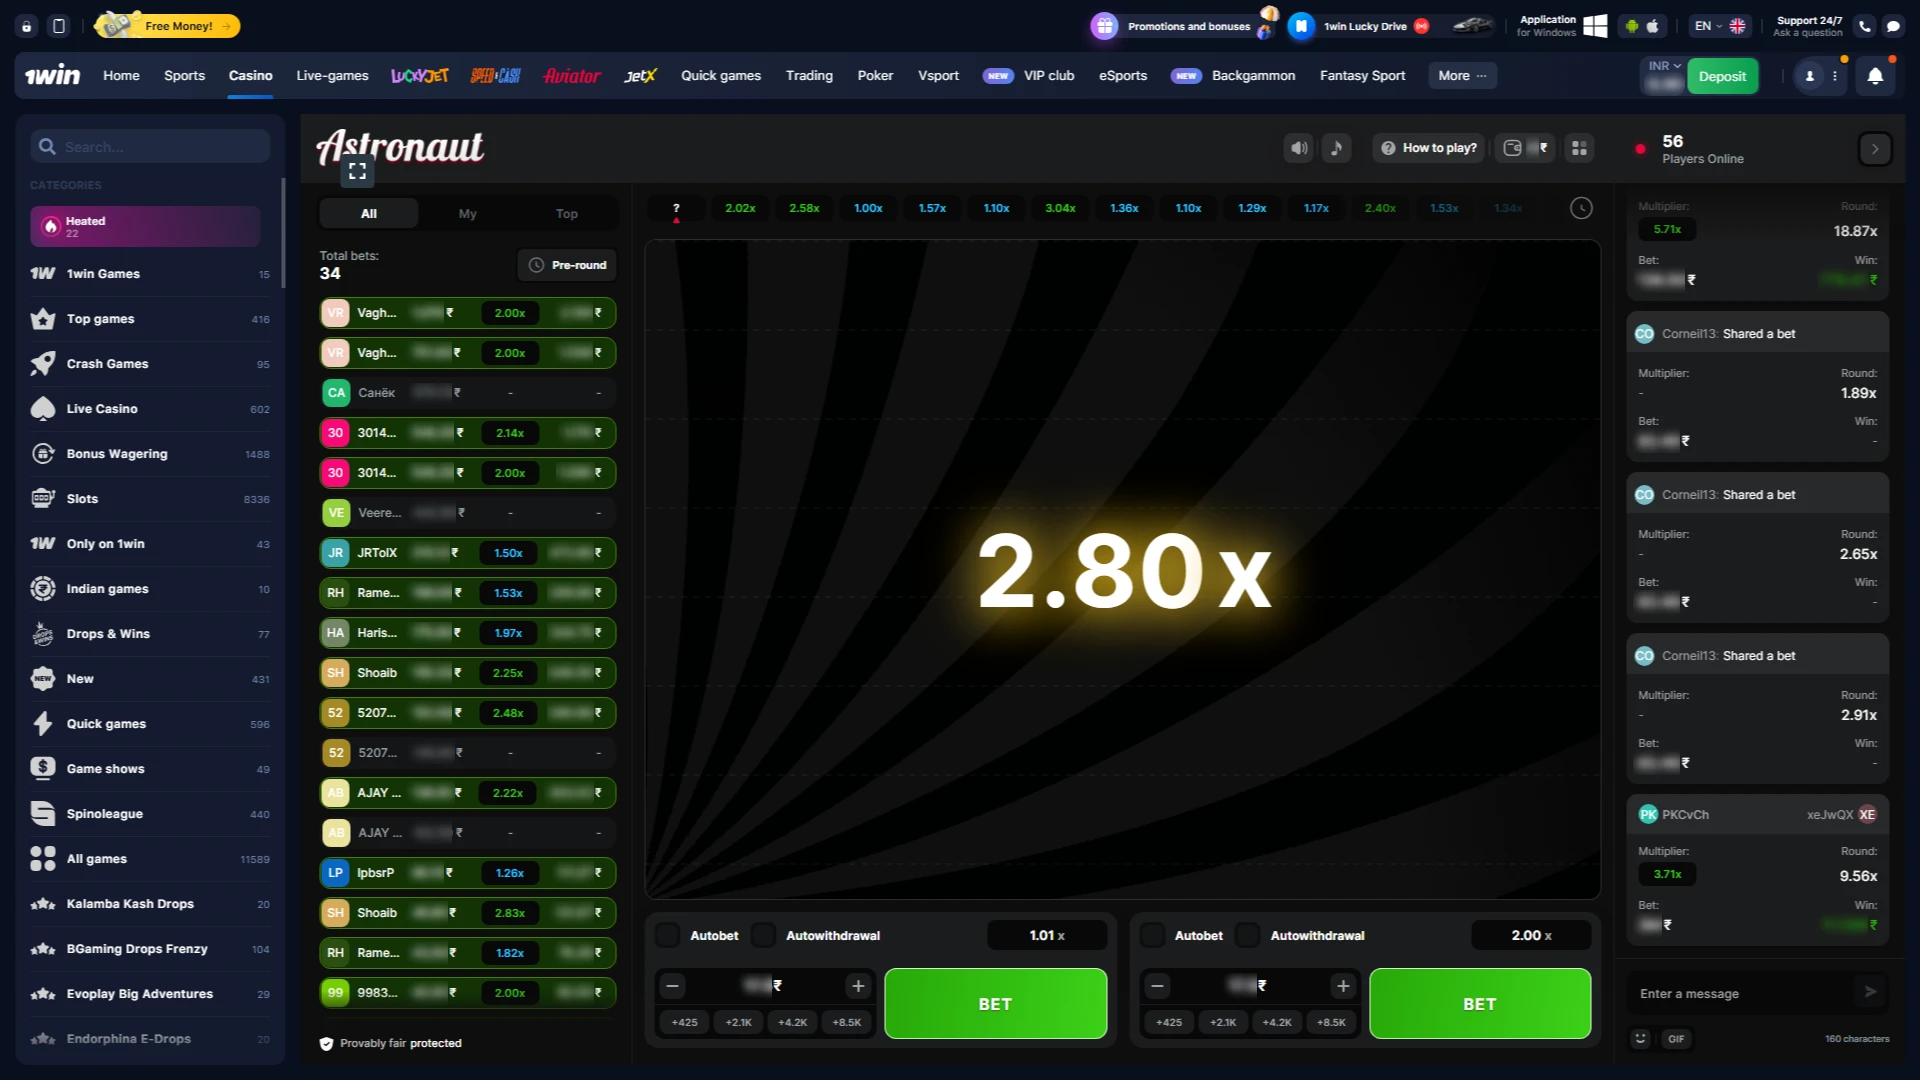Open the EN language dropdown
The width and height of the screenshot is (1920, 1080).
1718,26
